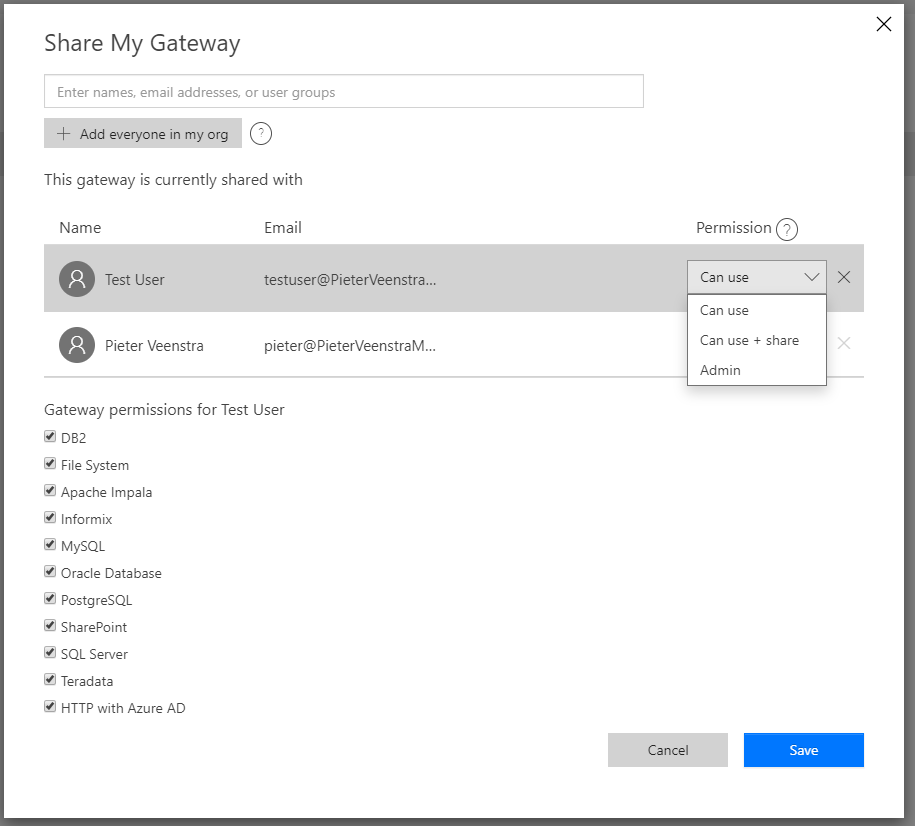Click Pieter Veenstra's avatar icon
Image resolution: width=915 pixels, height=826 pixels.
77,345
